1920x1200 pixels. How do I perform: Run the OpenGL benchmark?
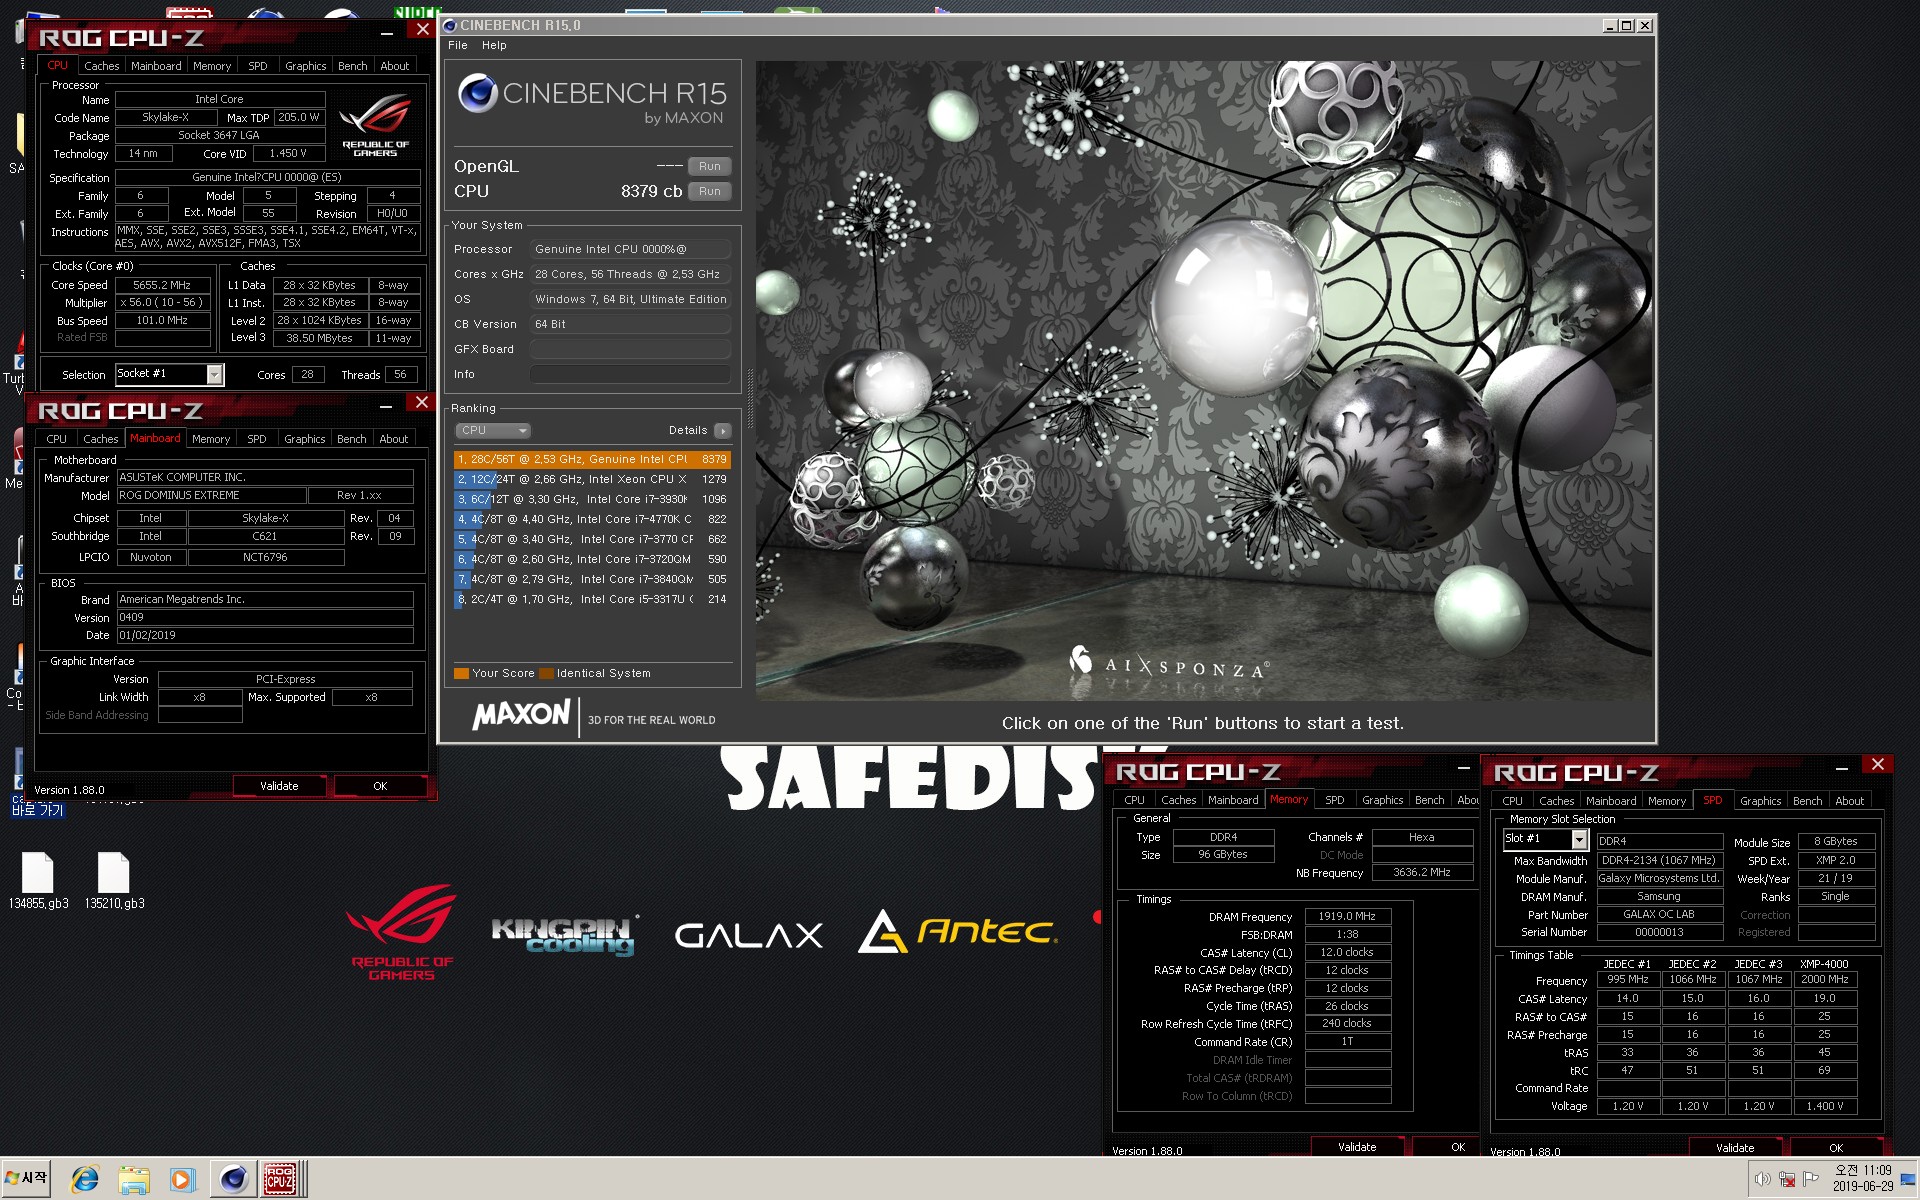click(710, 166)
